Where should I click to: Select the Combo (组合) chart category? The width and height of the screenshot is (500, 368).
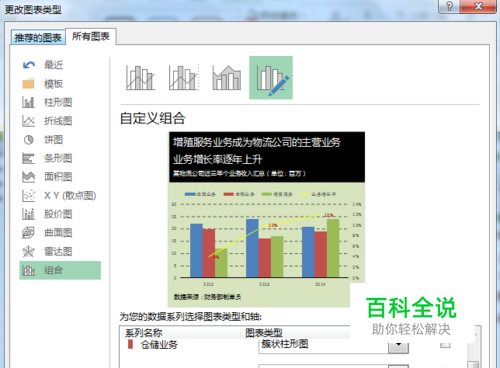point(60,270)
